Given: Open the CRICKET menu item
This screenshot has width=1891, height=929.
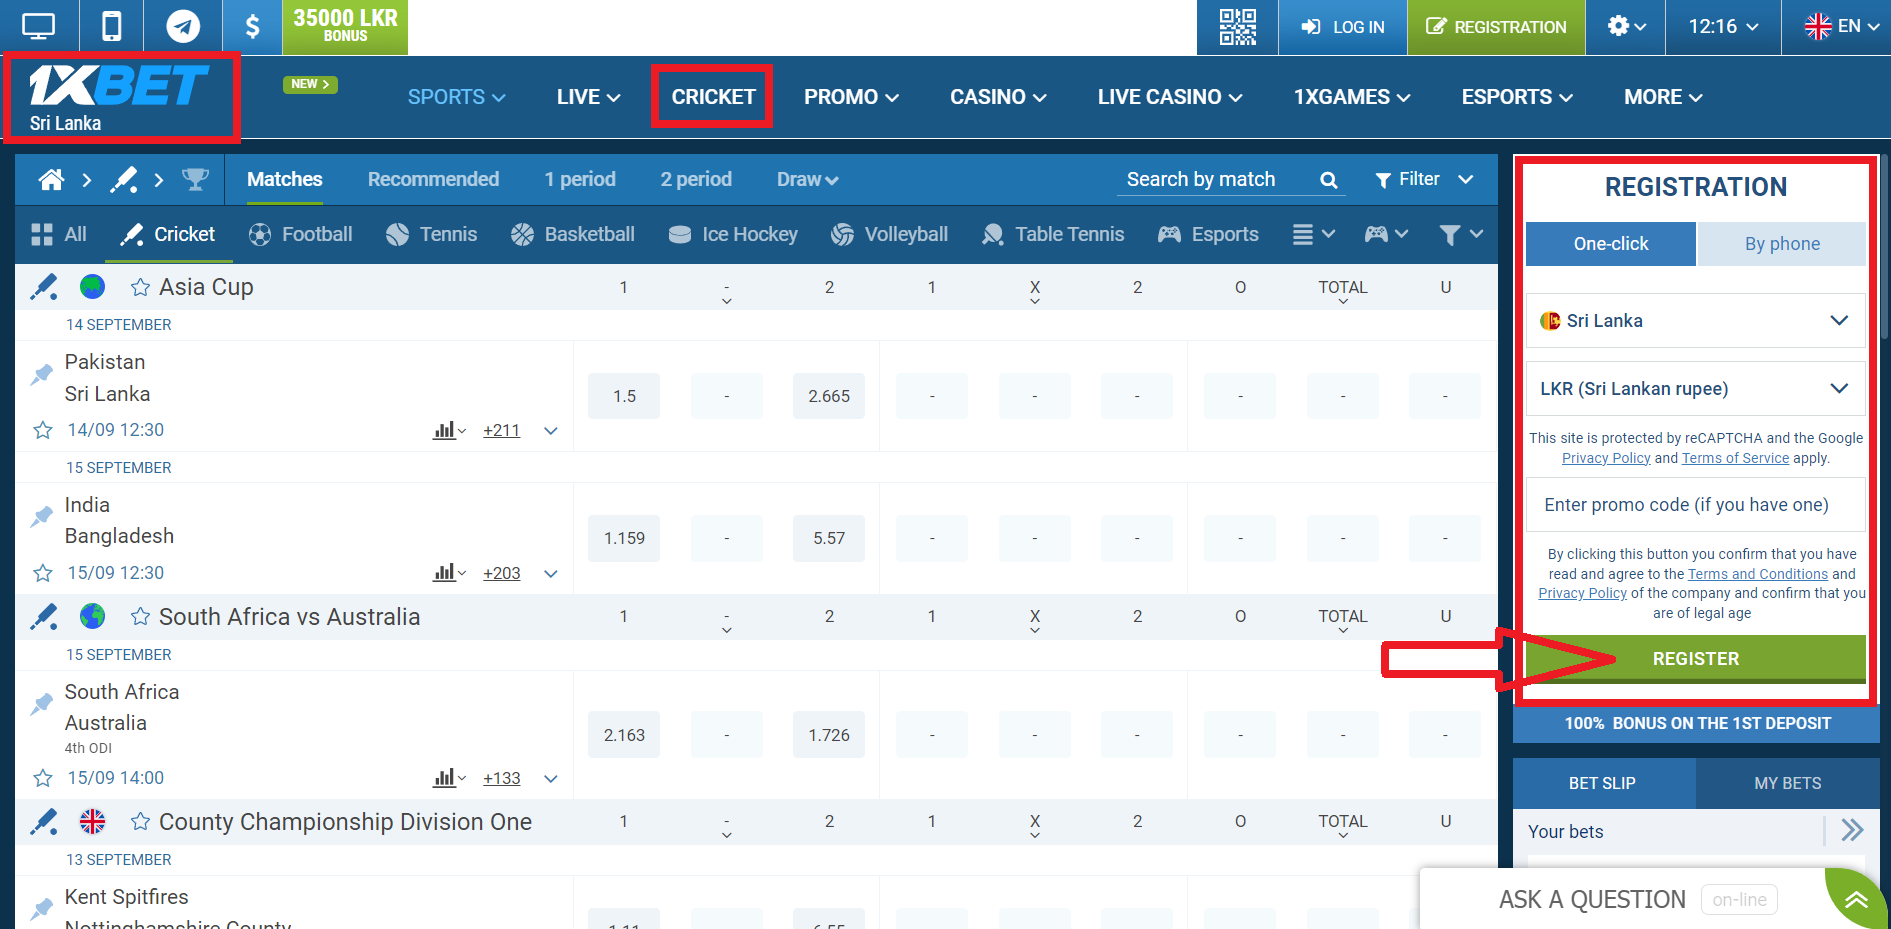Looking at the screenshot, I should (713, 97).
